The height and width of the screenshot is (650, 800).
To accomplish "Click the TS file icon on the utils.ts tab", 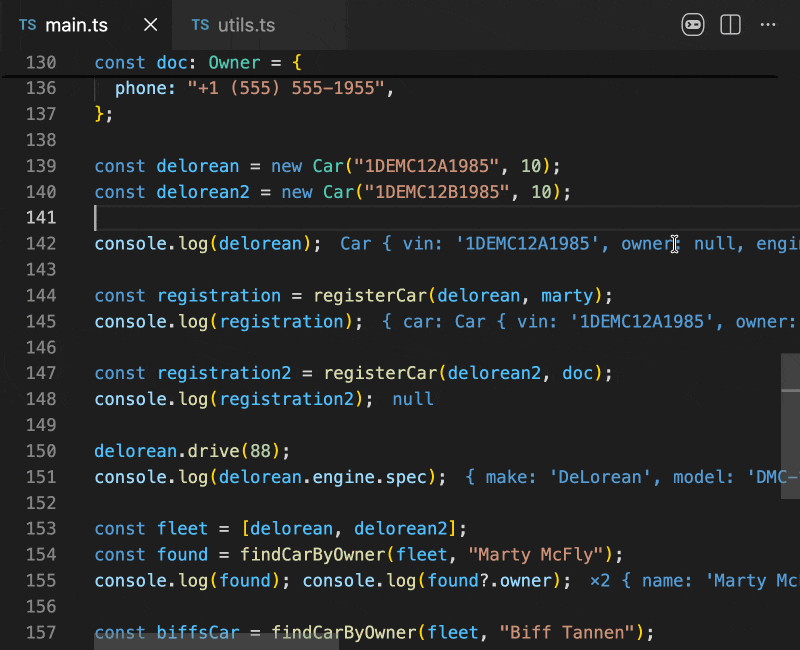I will pyautogui.click(x=201, y=25).
